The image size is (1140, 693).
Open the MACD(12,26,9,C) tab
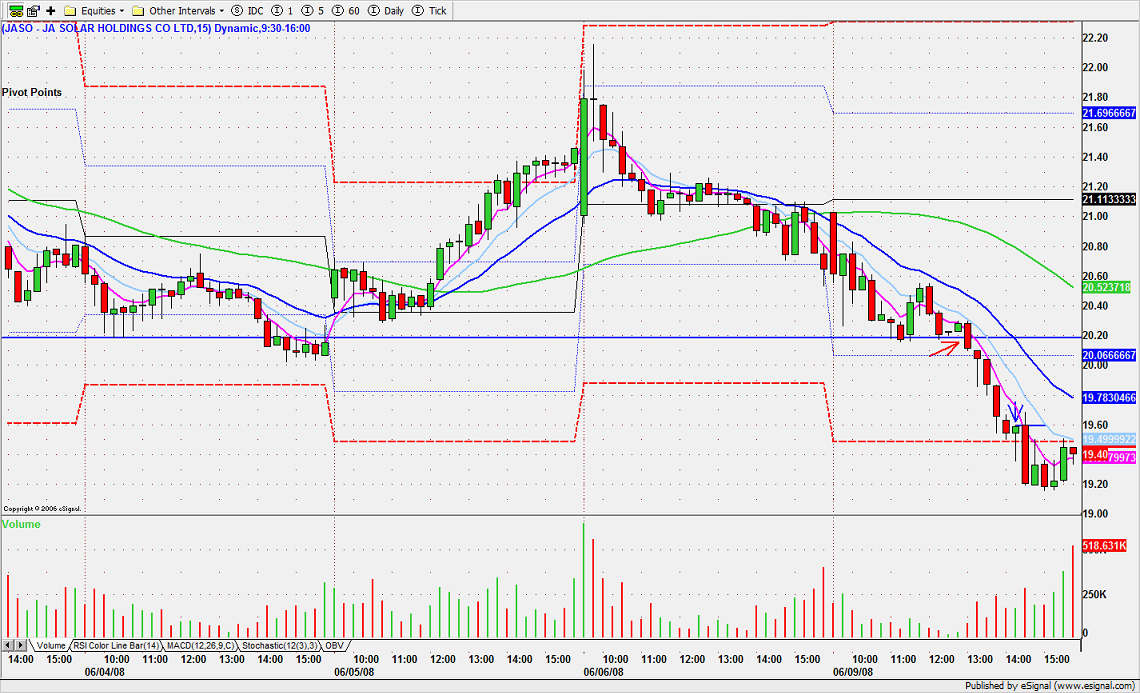click(200, 646)
